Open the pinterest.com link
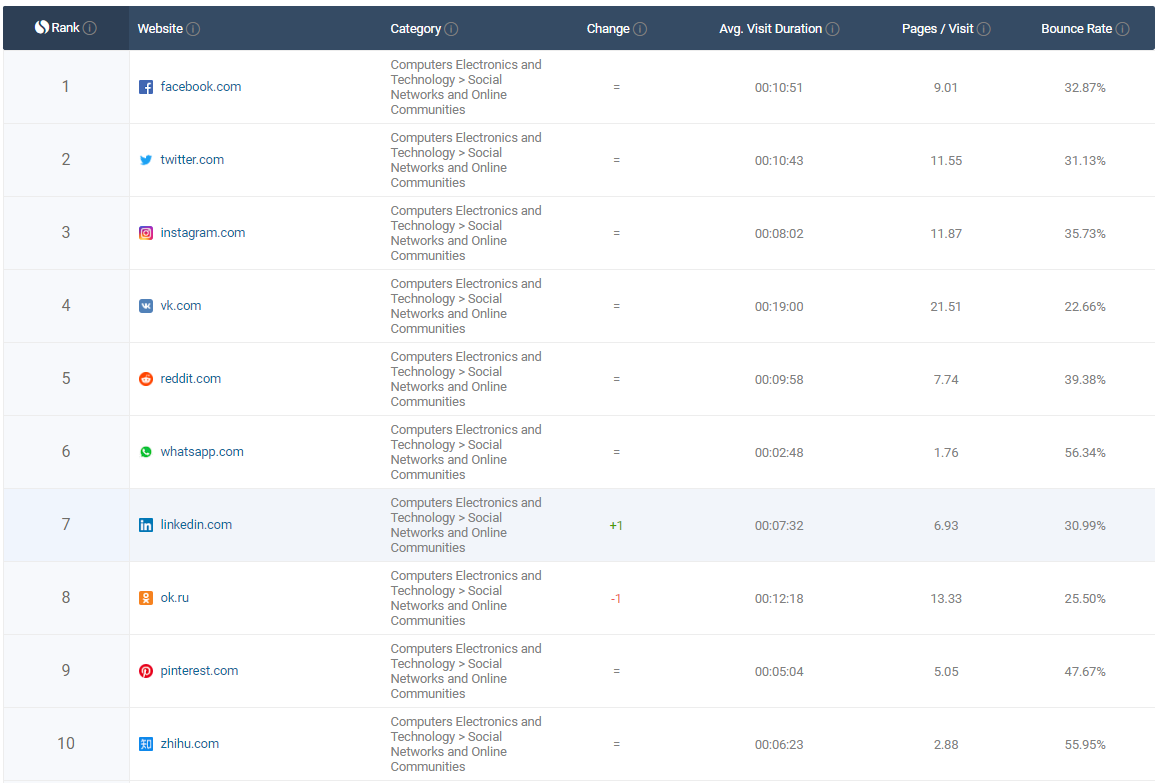This screenshot has width=1169, height=783. 199,671
